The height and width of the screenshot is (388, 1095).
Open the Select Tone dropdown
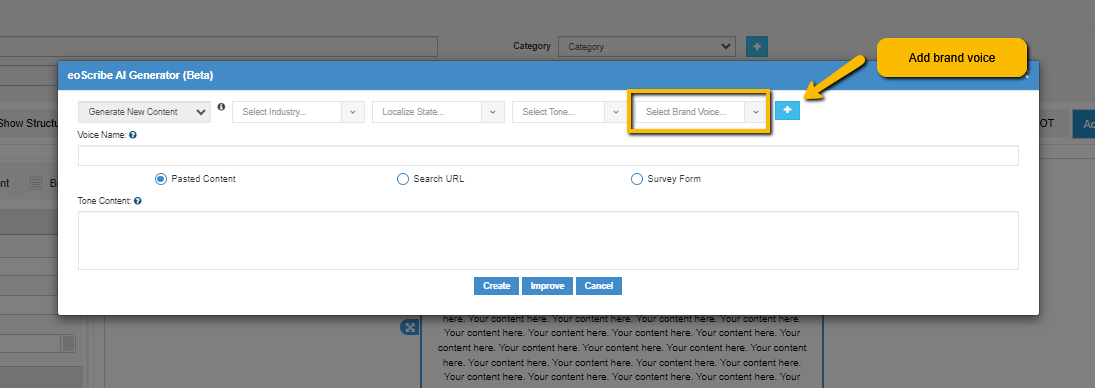[x=569, y=112]
